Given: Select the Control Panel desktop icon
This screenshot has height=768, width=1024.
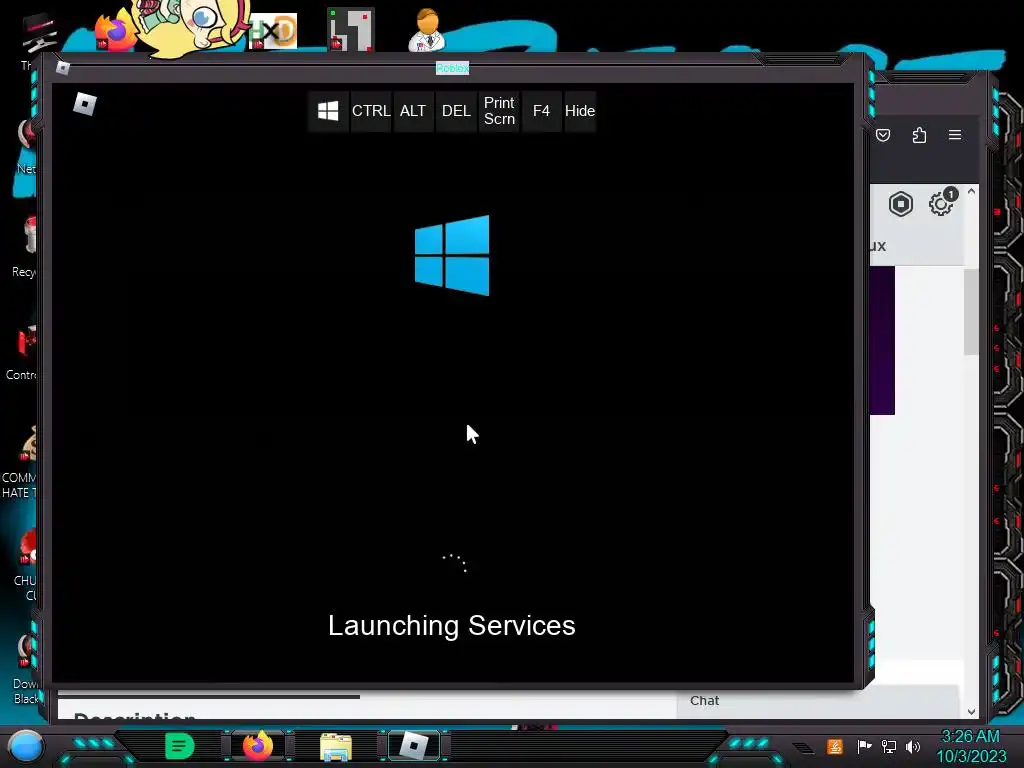Looking at the screenshot, I should pos(22,351).
